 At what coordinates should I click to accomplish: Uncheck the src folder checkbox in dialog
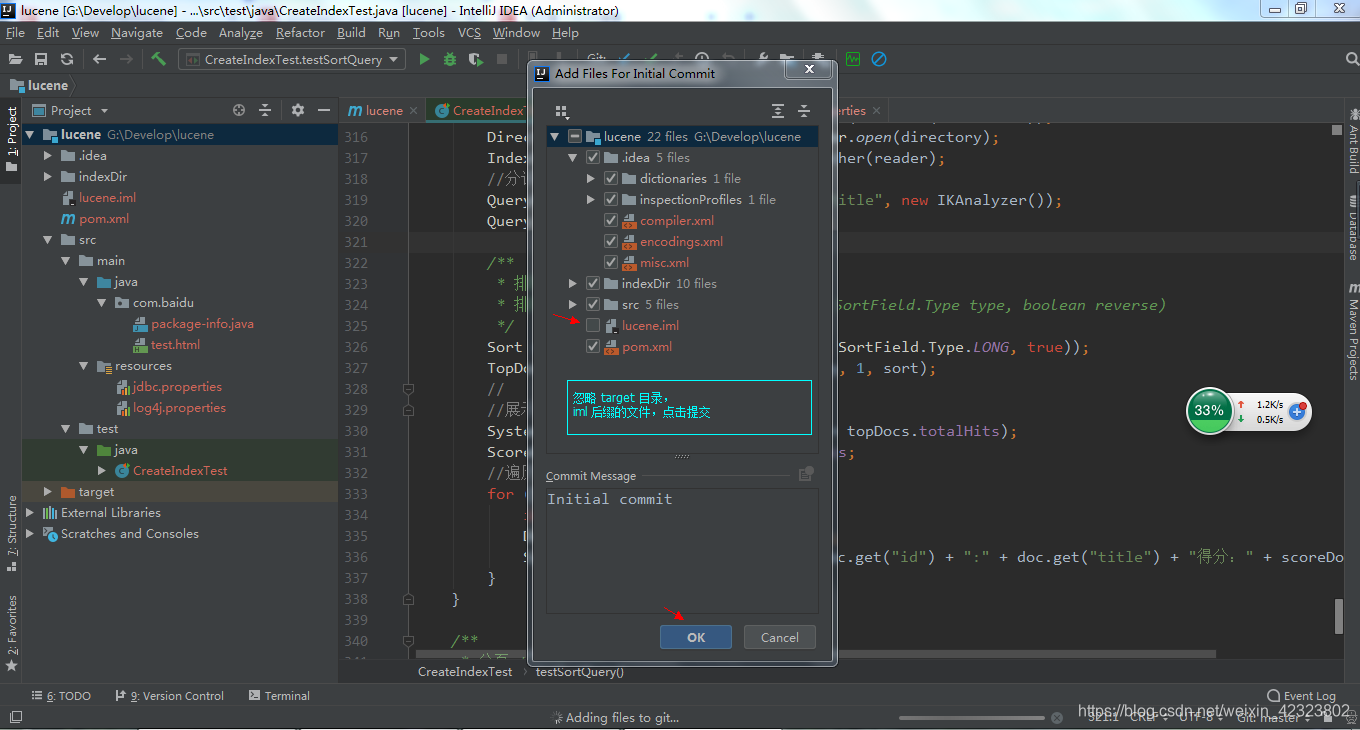593,304
